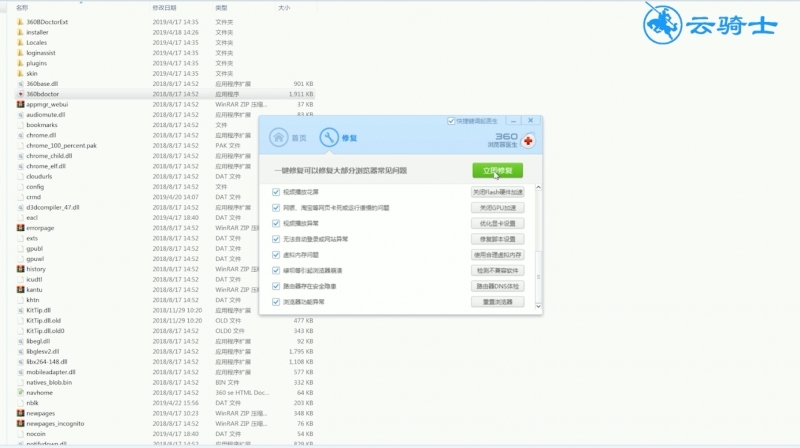
Task: Select the audiomute.dll file icon
Action: 20,115
